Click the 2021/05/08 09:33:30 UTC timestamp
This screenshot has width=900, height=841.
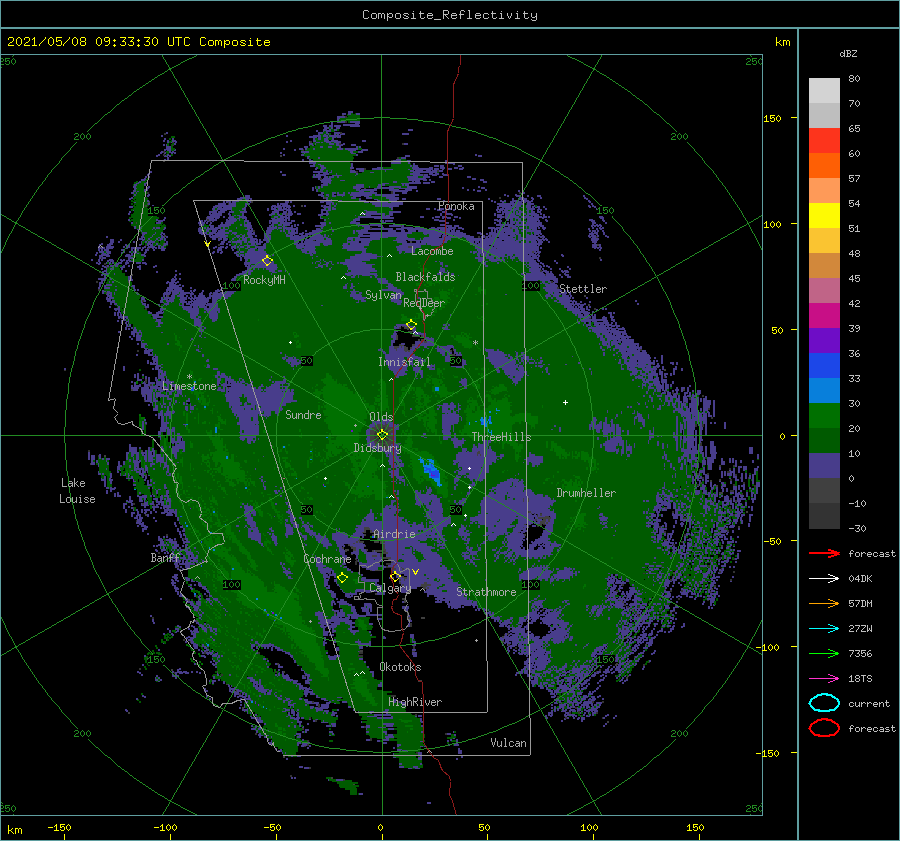pyautogui.click(x=138, y=42)
